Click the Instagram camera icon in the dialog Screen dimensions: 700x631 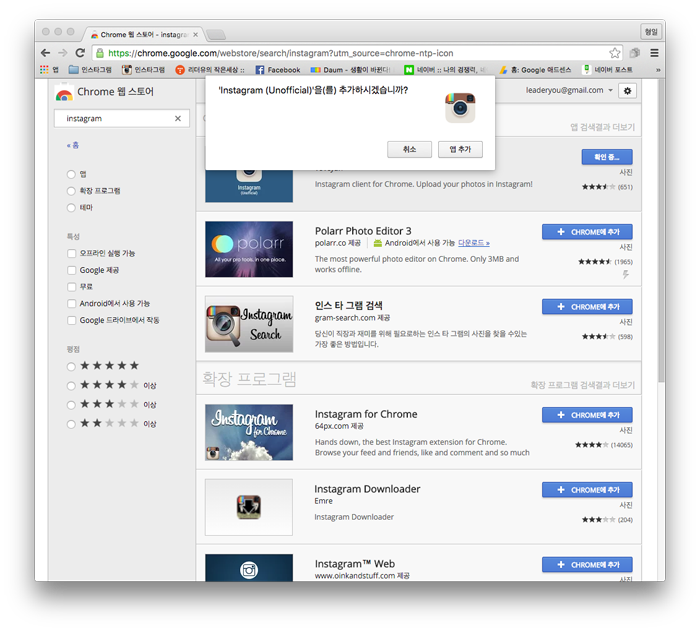(460, 108)
